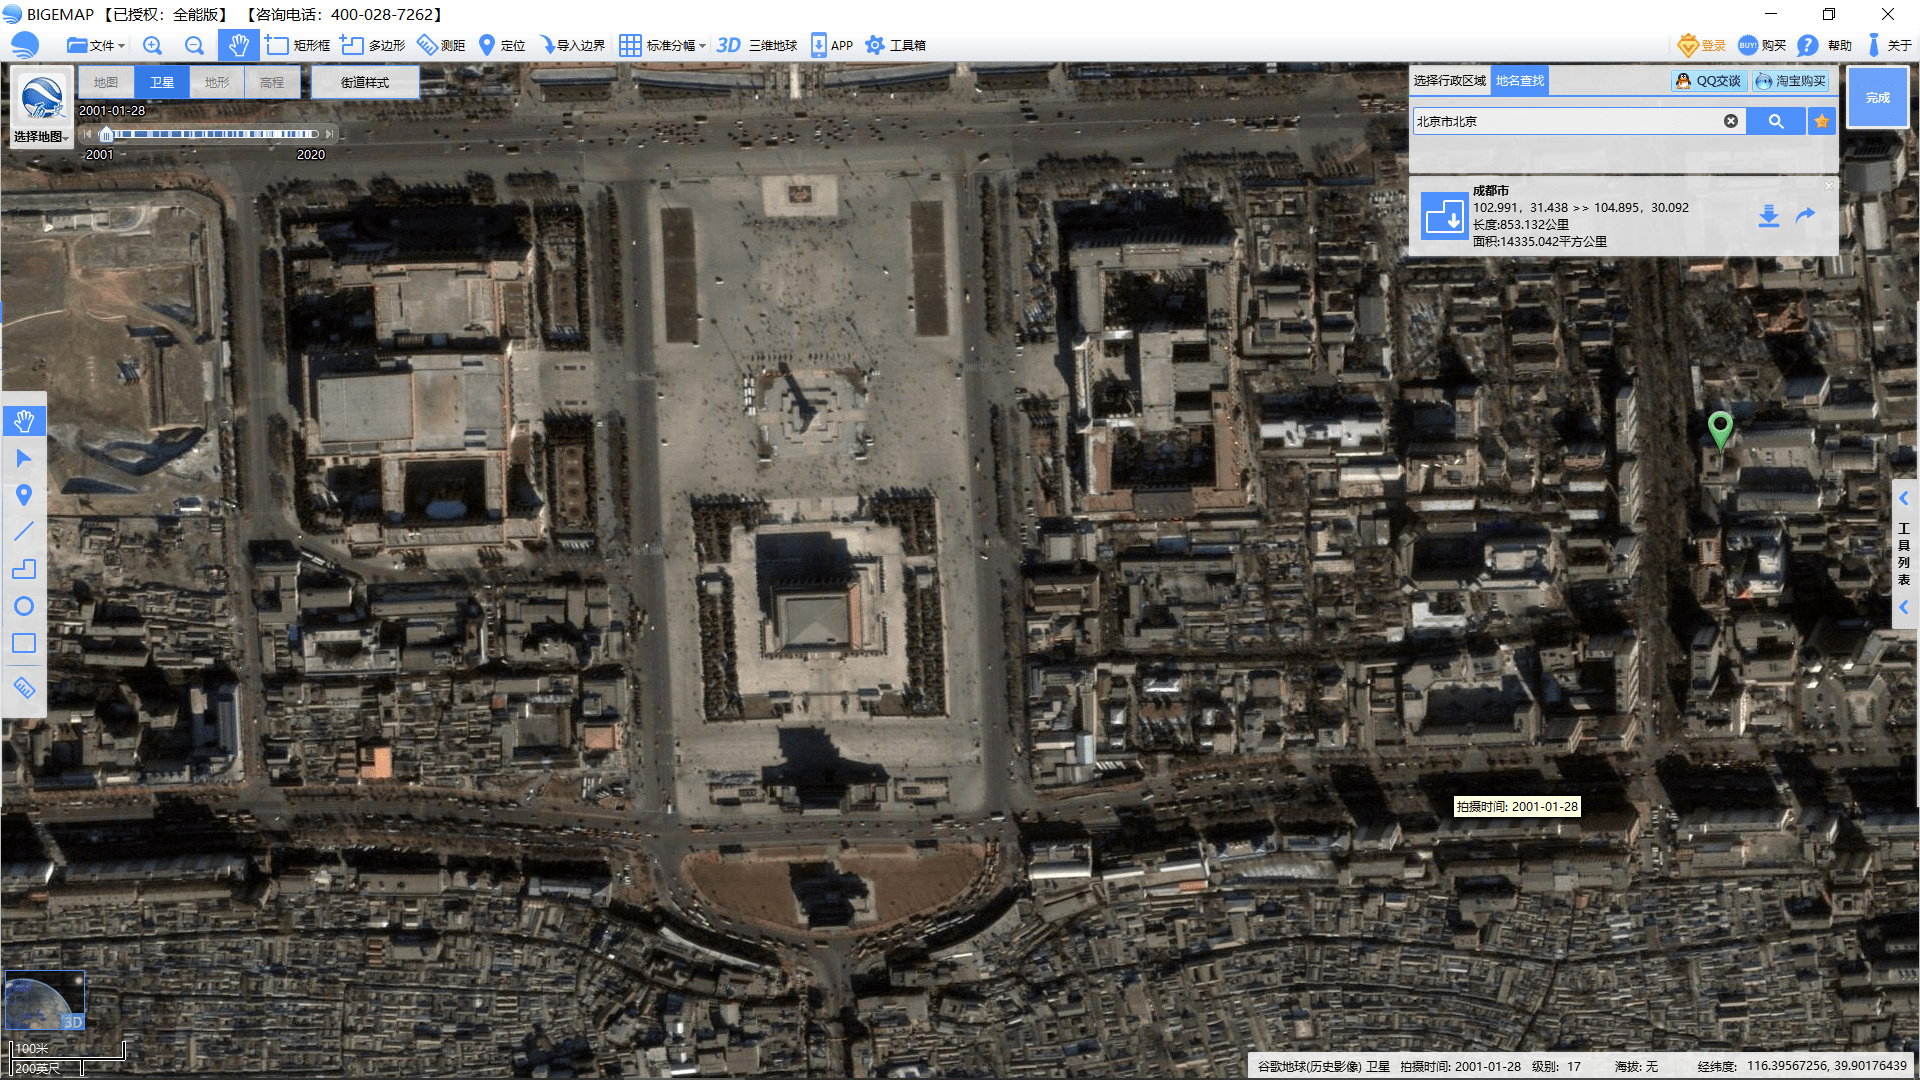Switch to the 卫星 satellite tab
The width and height of the screenshot is (1920, 1080).
[x=162, y=82]
